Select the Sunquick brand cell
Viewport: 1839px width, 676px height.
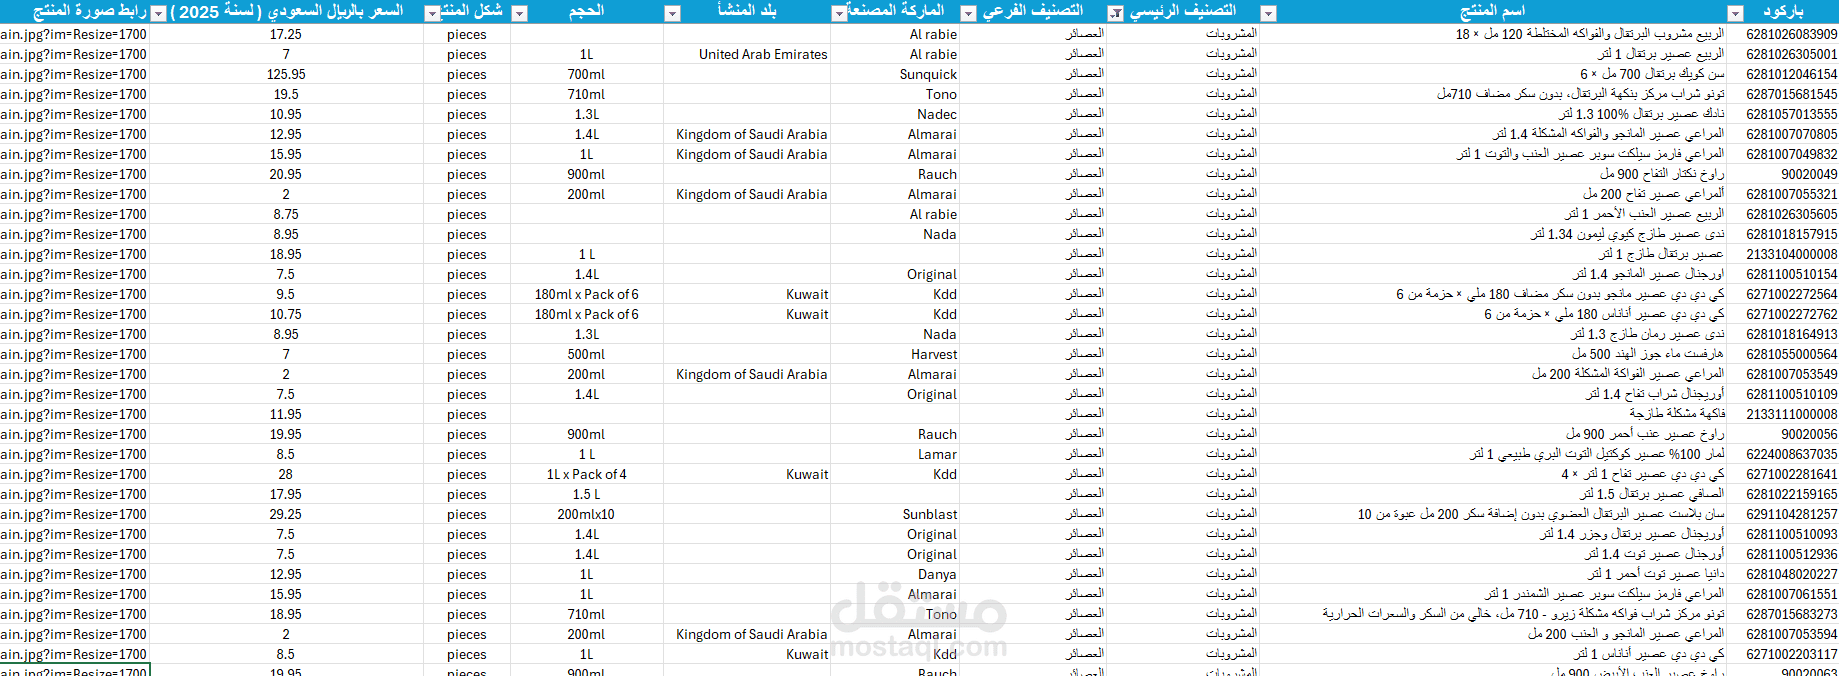pos(895,74)
